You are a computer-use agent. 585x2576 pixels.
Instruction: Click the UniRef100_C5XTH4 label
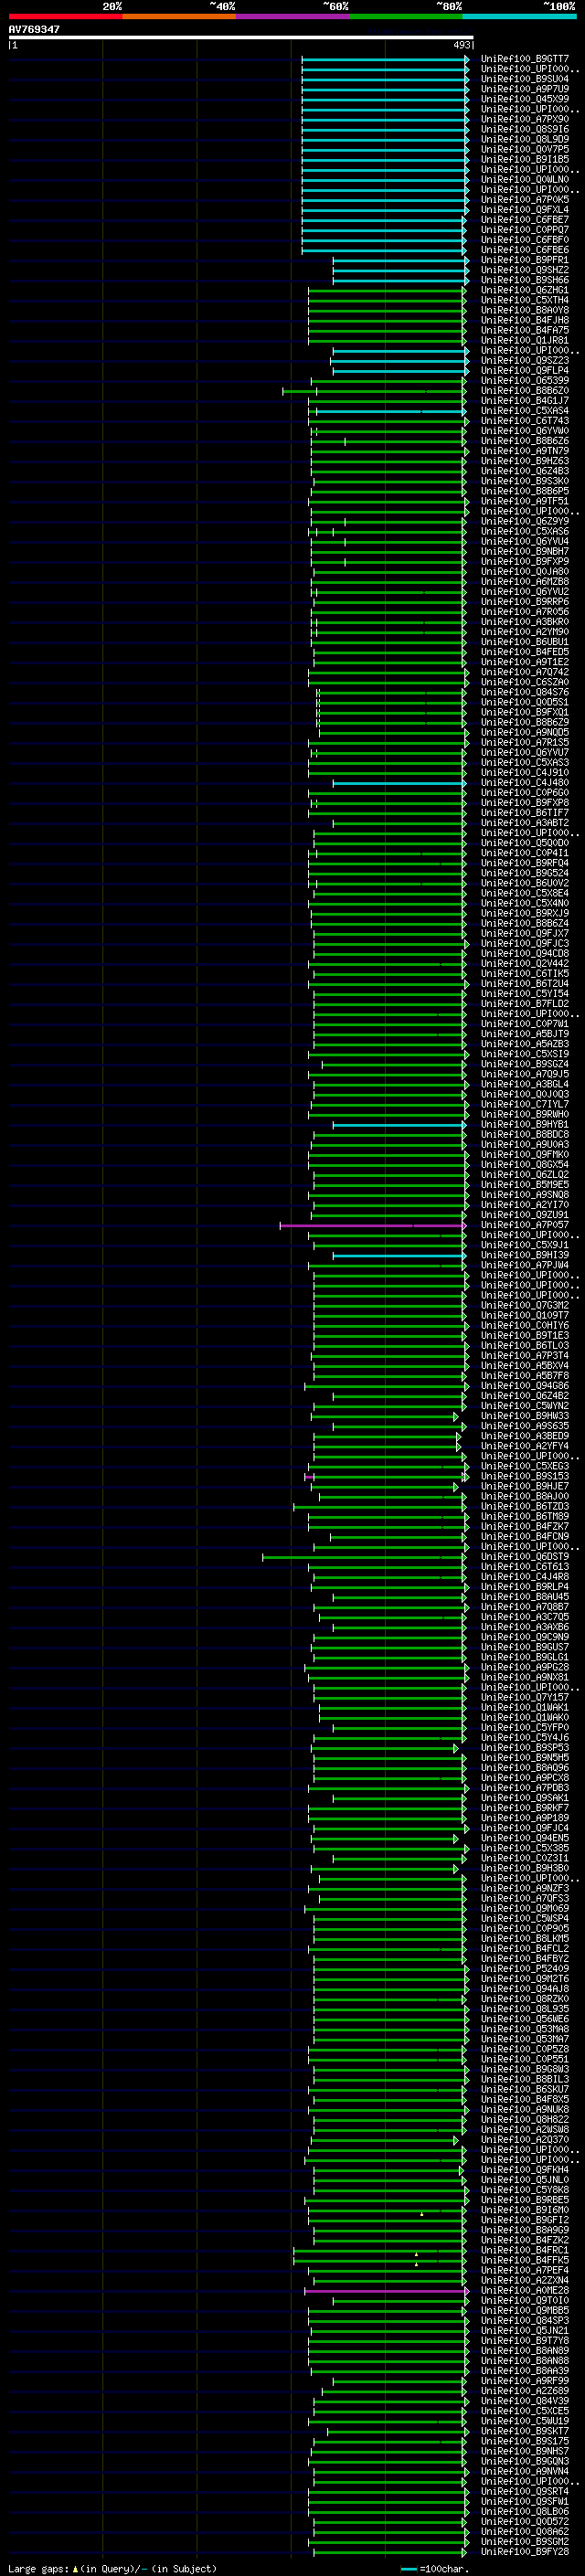tap(524, 300)
